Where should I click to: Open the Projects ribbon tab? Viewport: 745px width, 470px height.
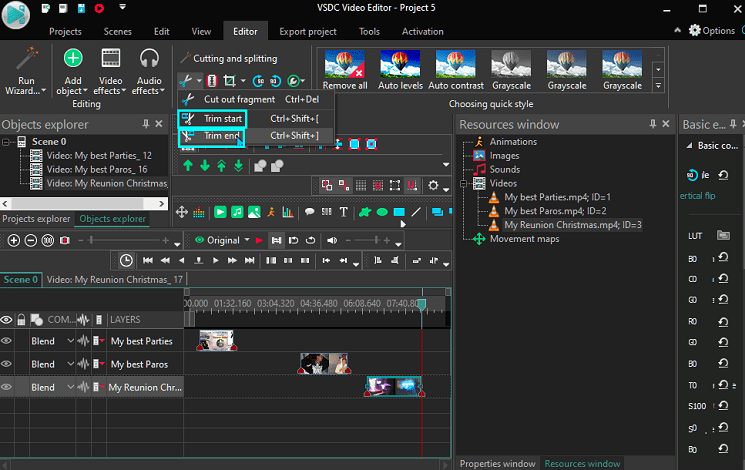click(65, 31)
